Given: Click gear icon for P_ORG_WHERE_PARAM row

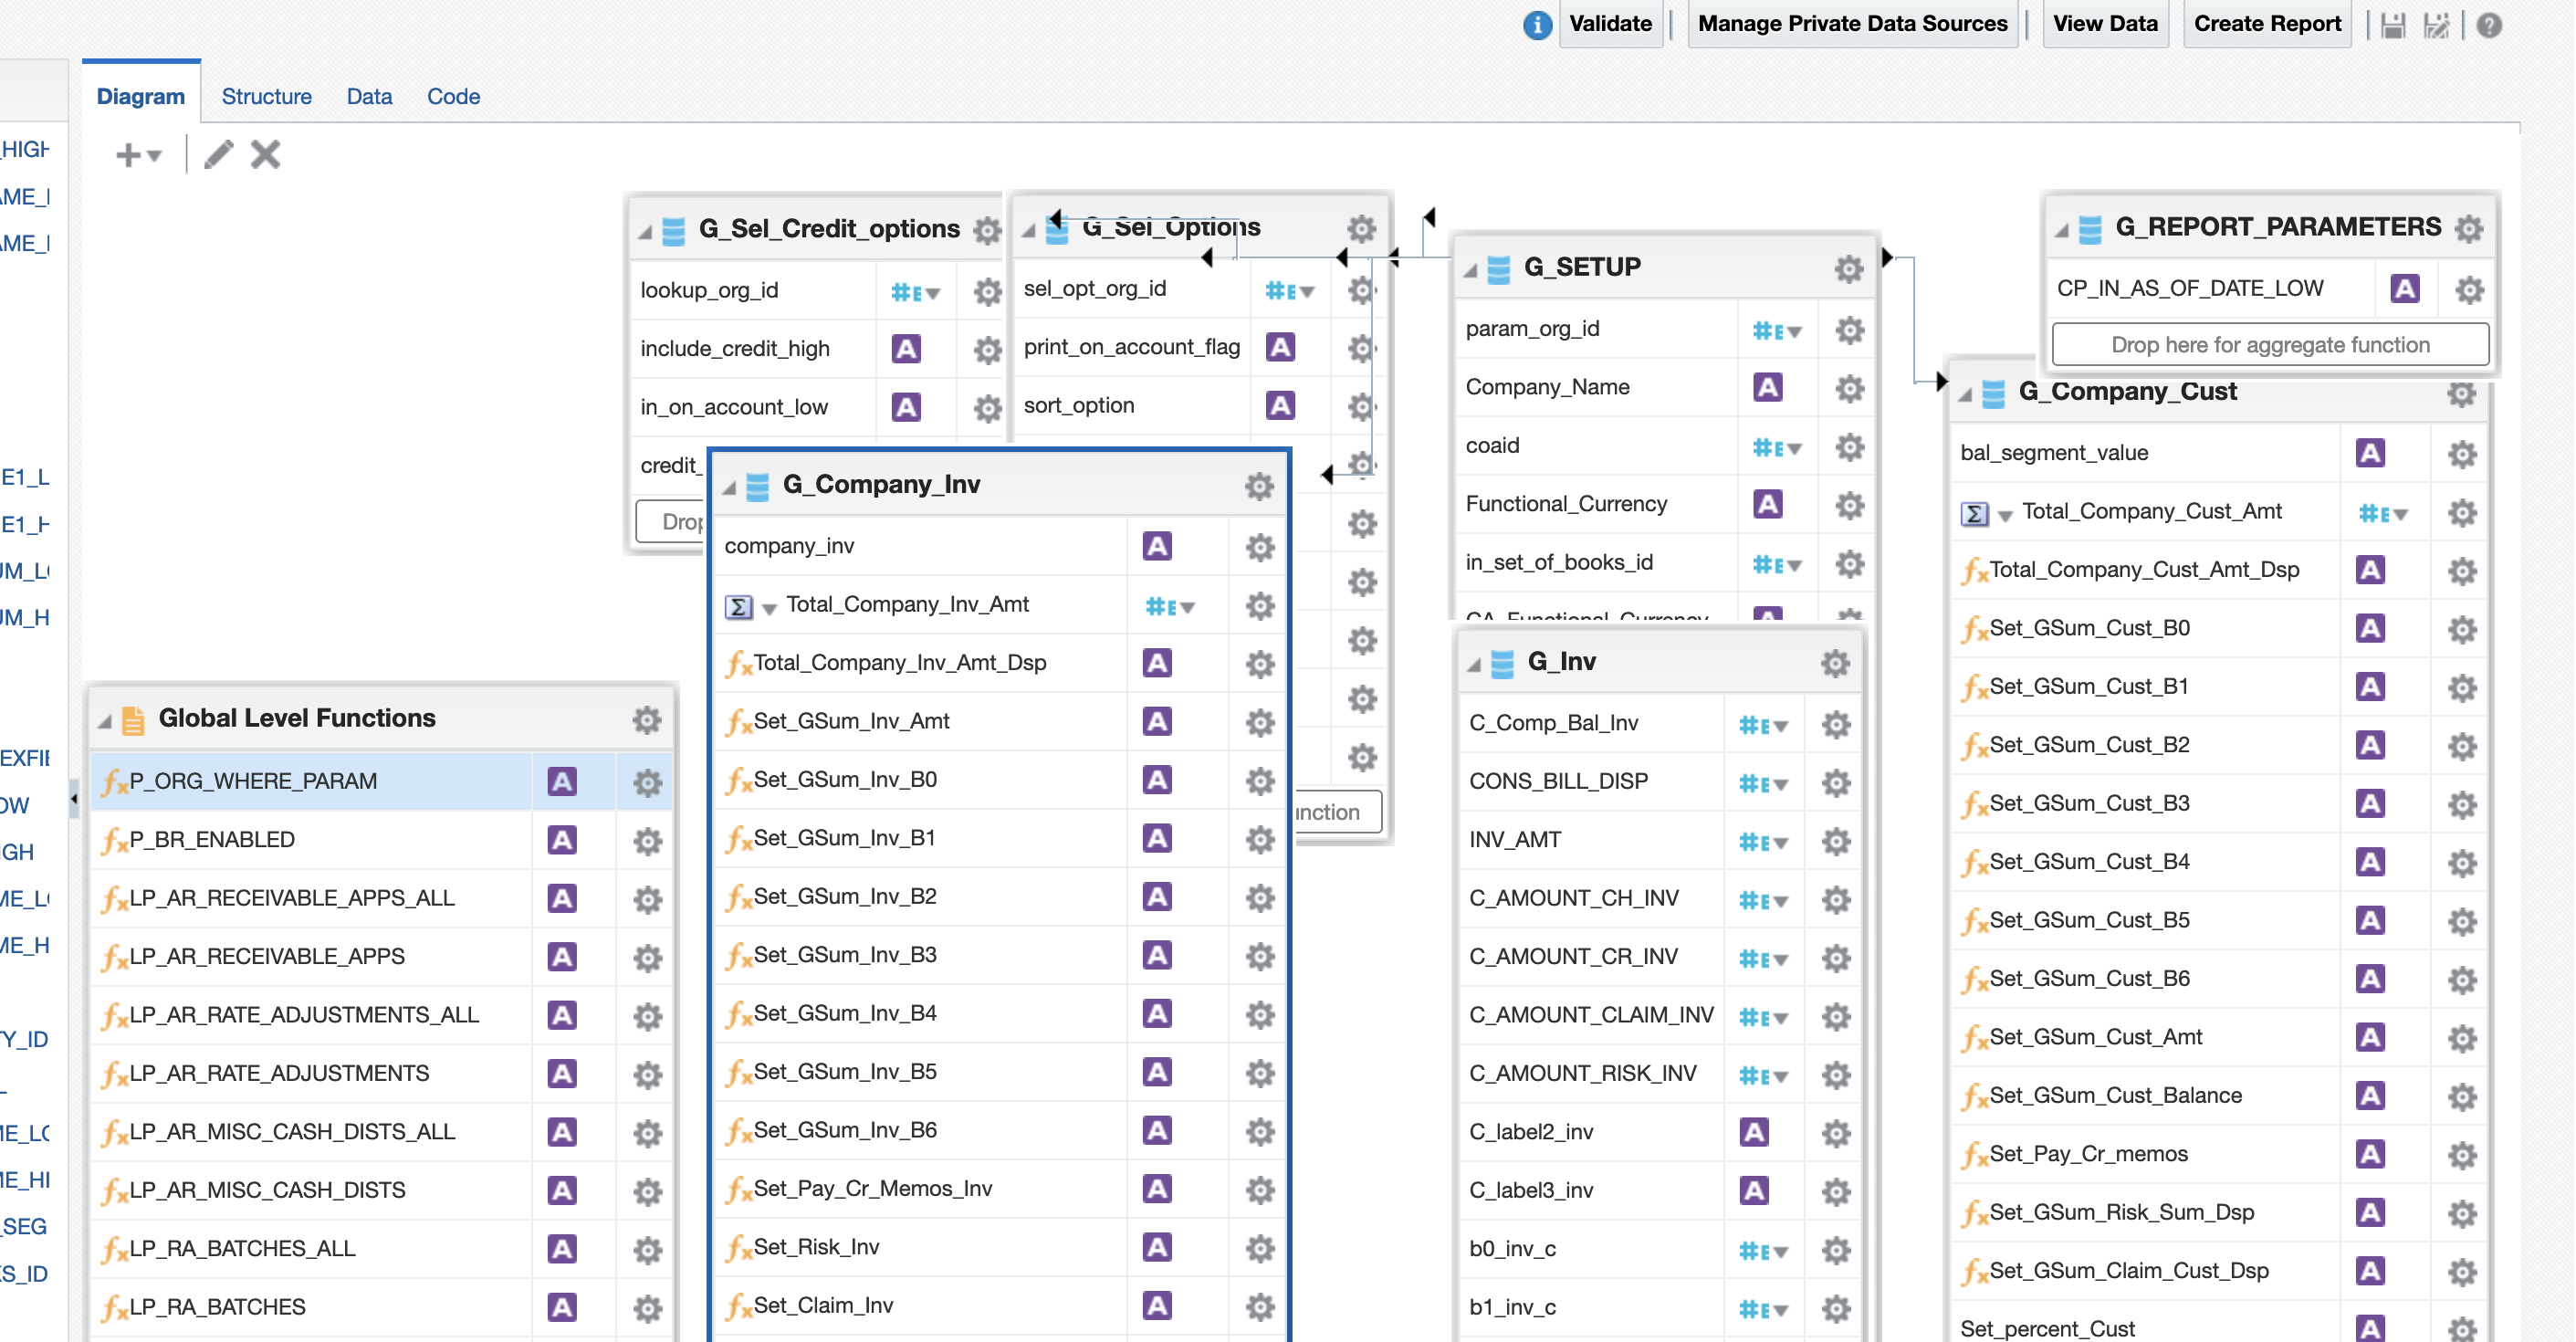Looking at the screenshot, I should pos(647,782).
